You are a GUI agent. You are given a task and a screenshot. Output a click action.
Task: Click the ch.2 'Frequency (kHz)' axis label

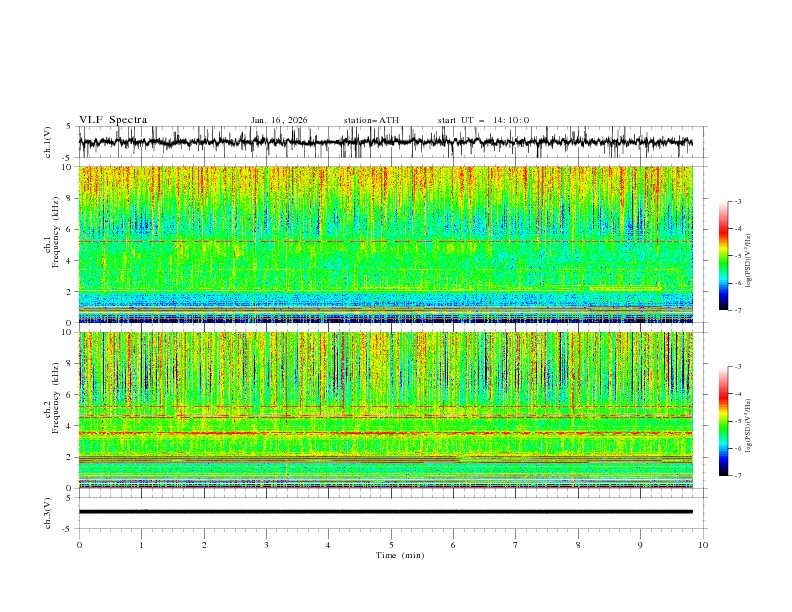[56, 398]
